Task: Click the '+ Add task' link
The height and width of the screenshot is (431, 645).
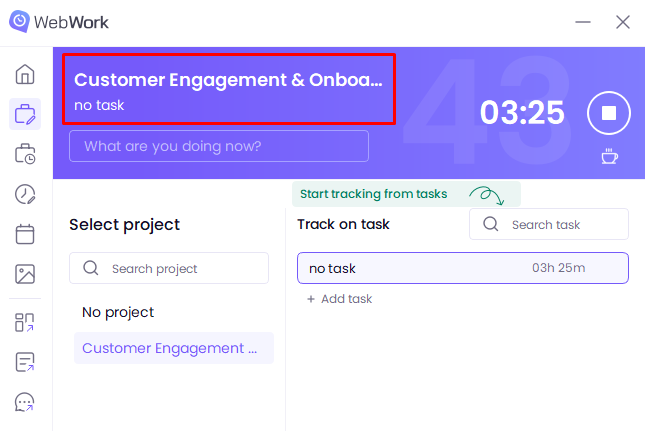Action: [340, 299]
